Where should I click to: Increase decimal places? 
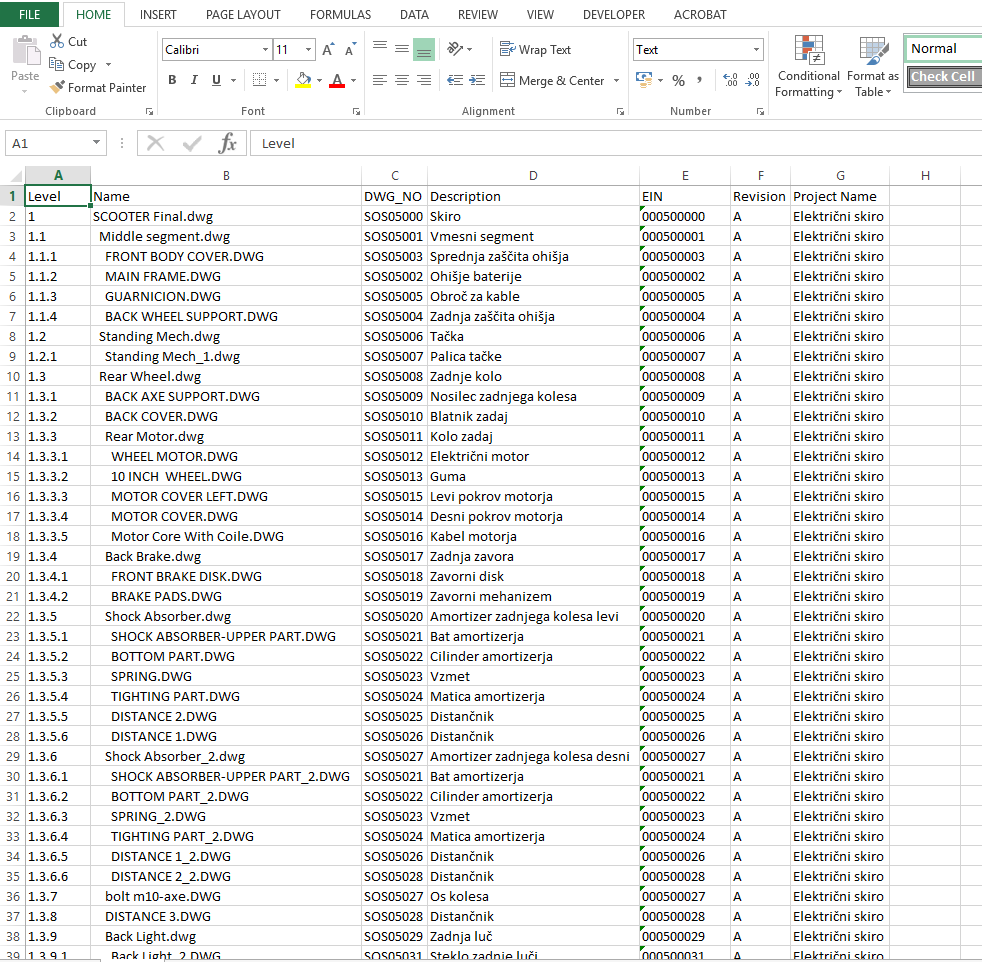[730, 80]
